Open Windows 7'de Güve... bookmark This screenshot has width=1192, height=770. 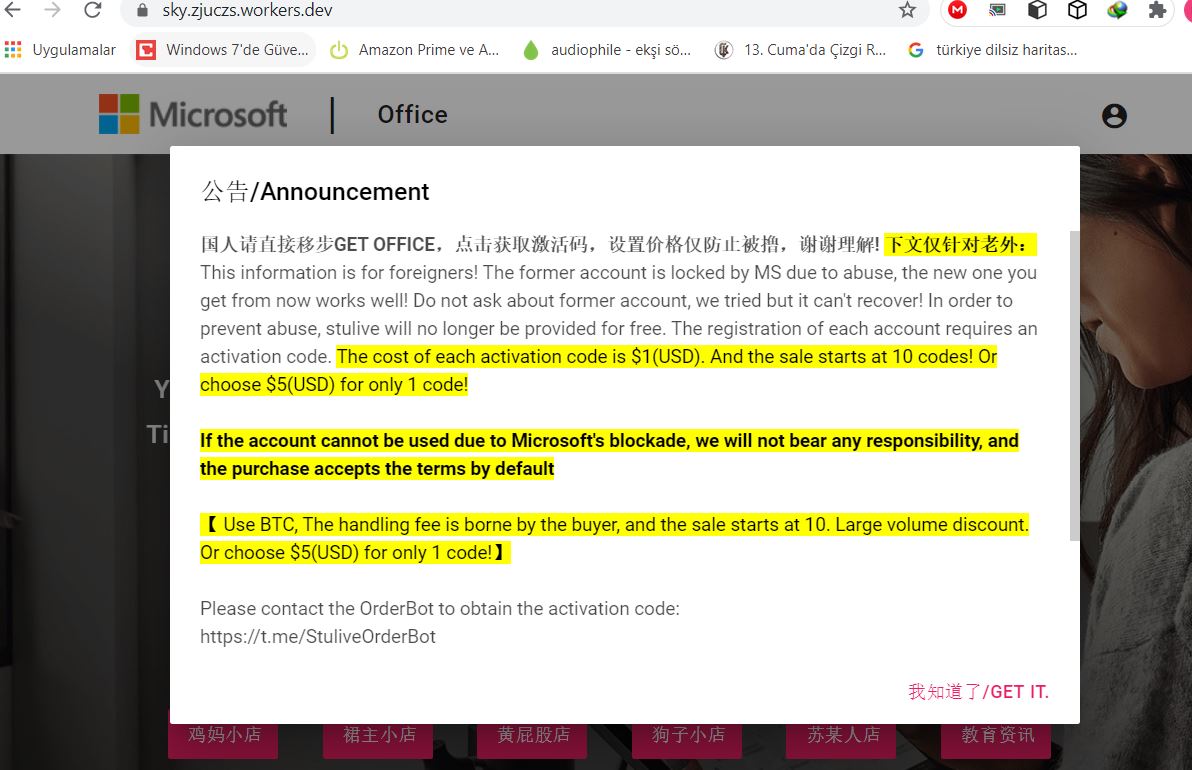pyautogui.click(x=223, y=50)
